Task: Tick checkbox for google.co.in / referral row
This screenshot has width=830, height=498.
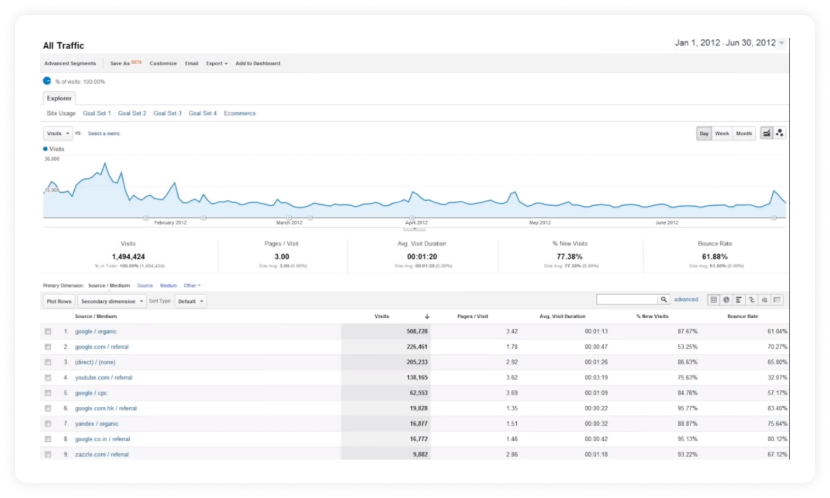Action: 48,439
